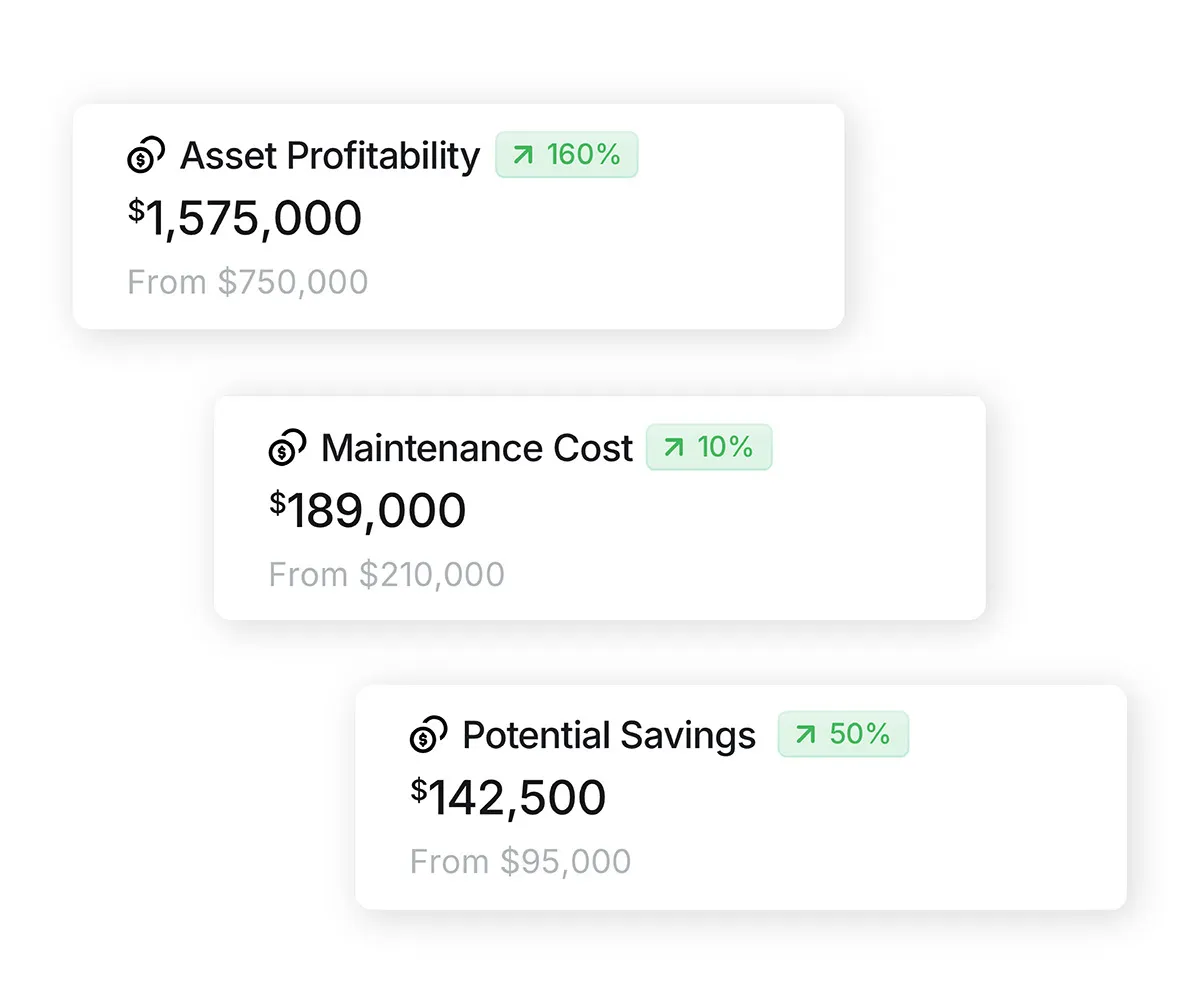1200x998 pixels.
Task: Click the dollar icon beside Potential Savings
Action: click(428, 735)
